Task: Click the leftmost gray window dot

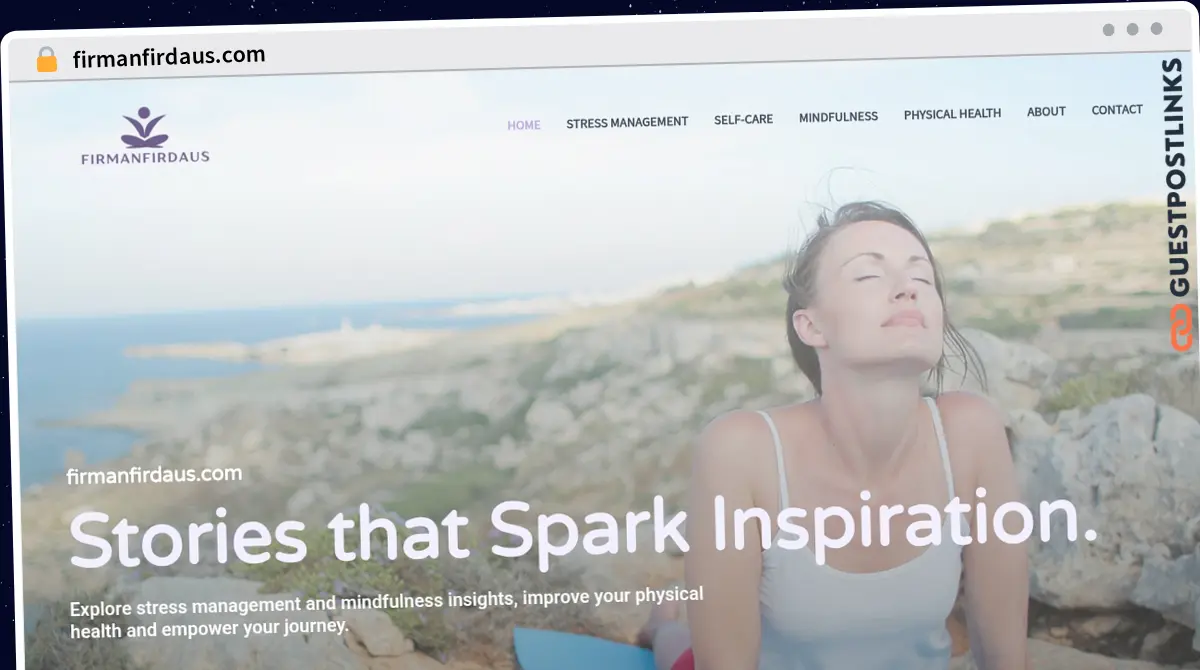Action: pyautogui.click(x=1109, y=29)
